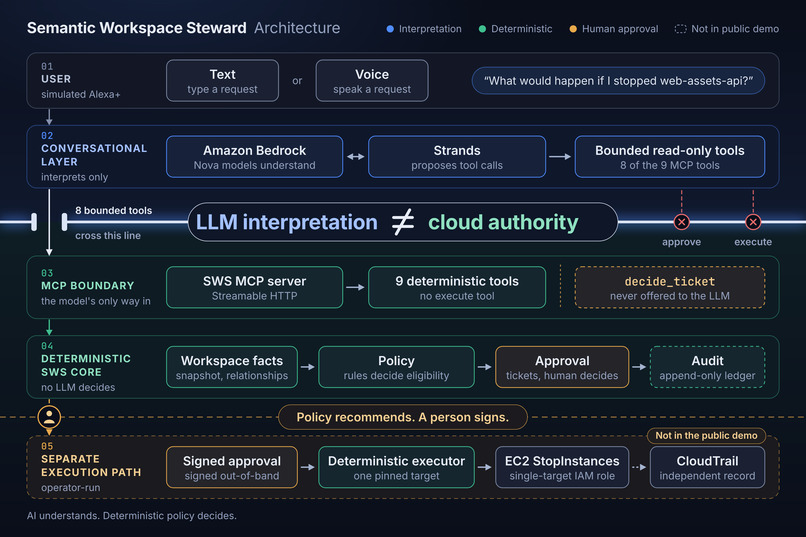
Task: Click the Signed approval box
Action: (x=232, y=467)
